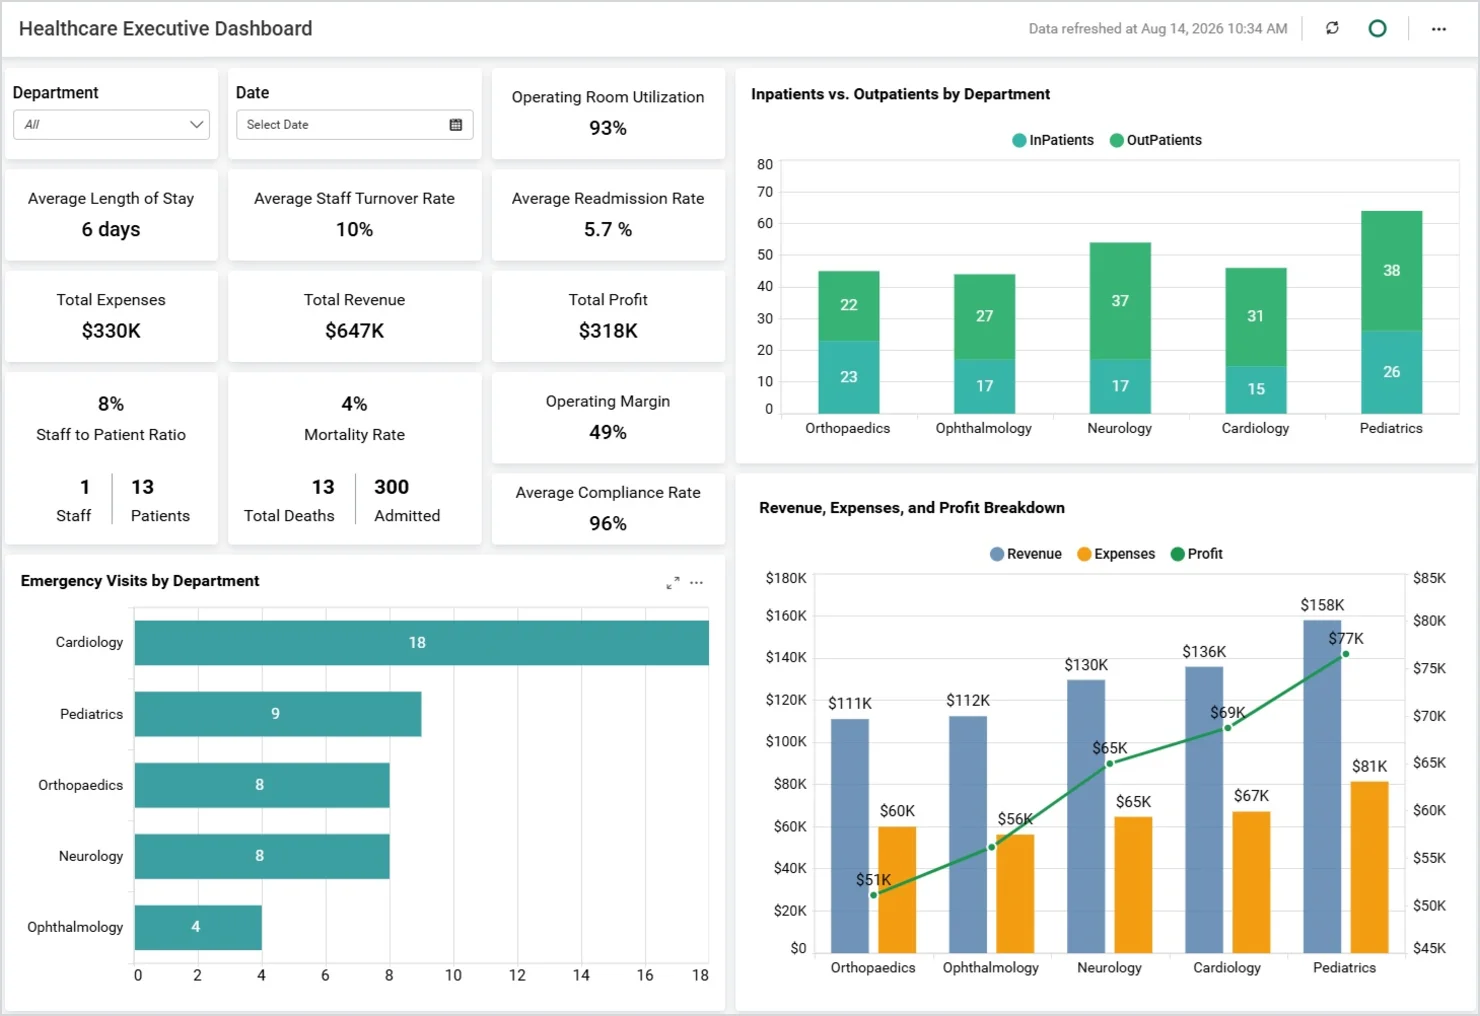
Task: Click the 300 Admitted figure
Action: 391,487
